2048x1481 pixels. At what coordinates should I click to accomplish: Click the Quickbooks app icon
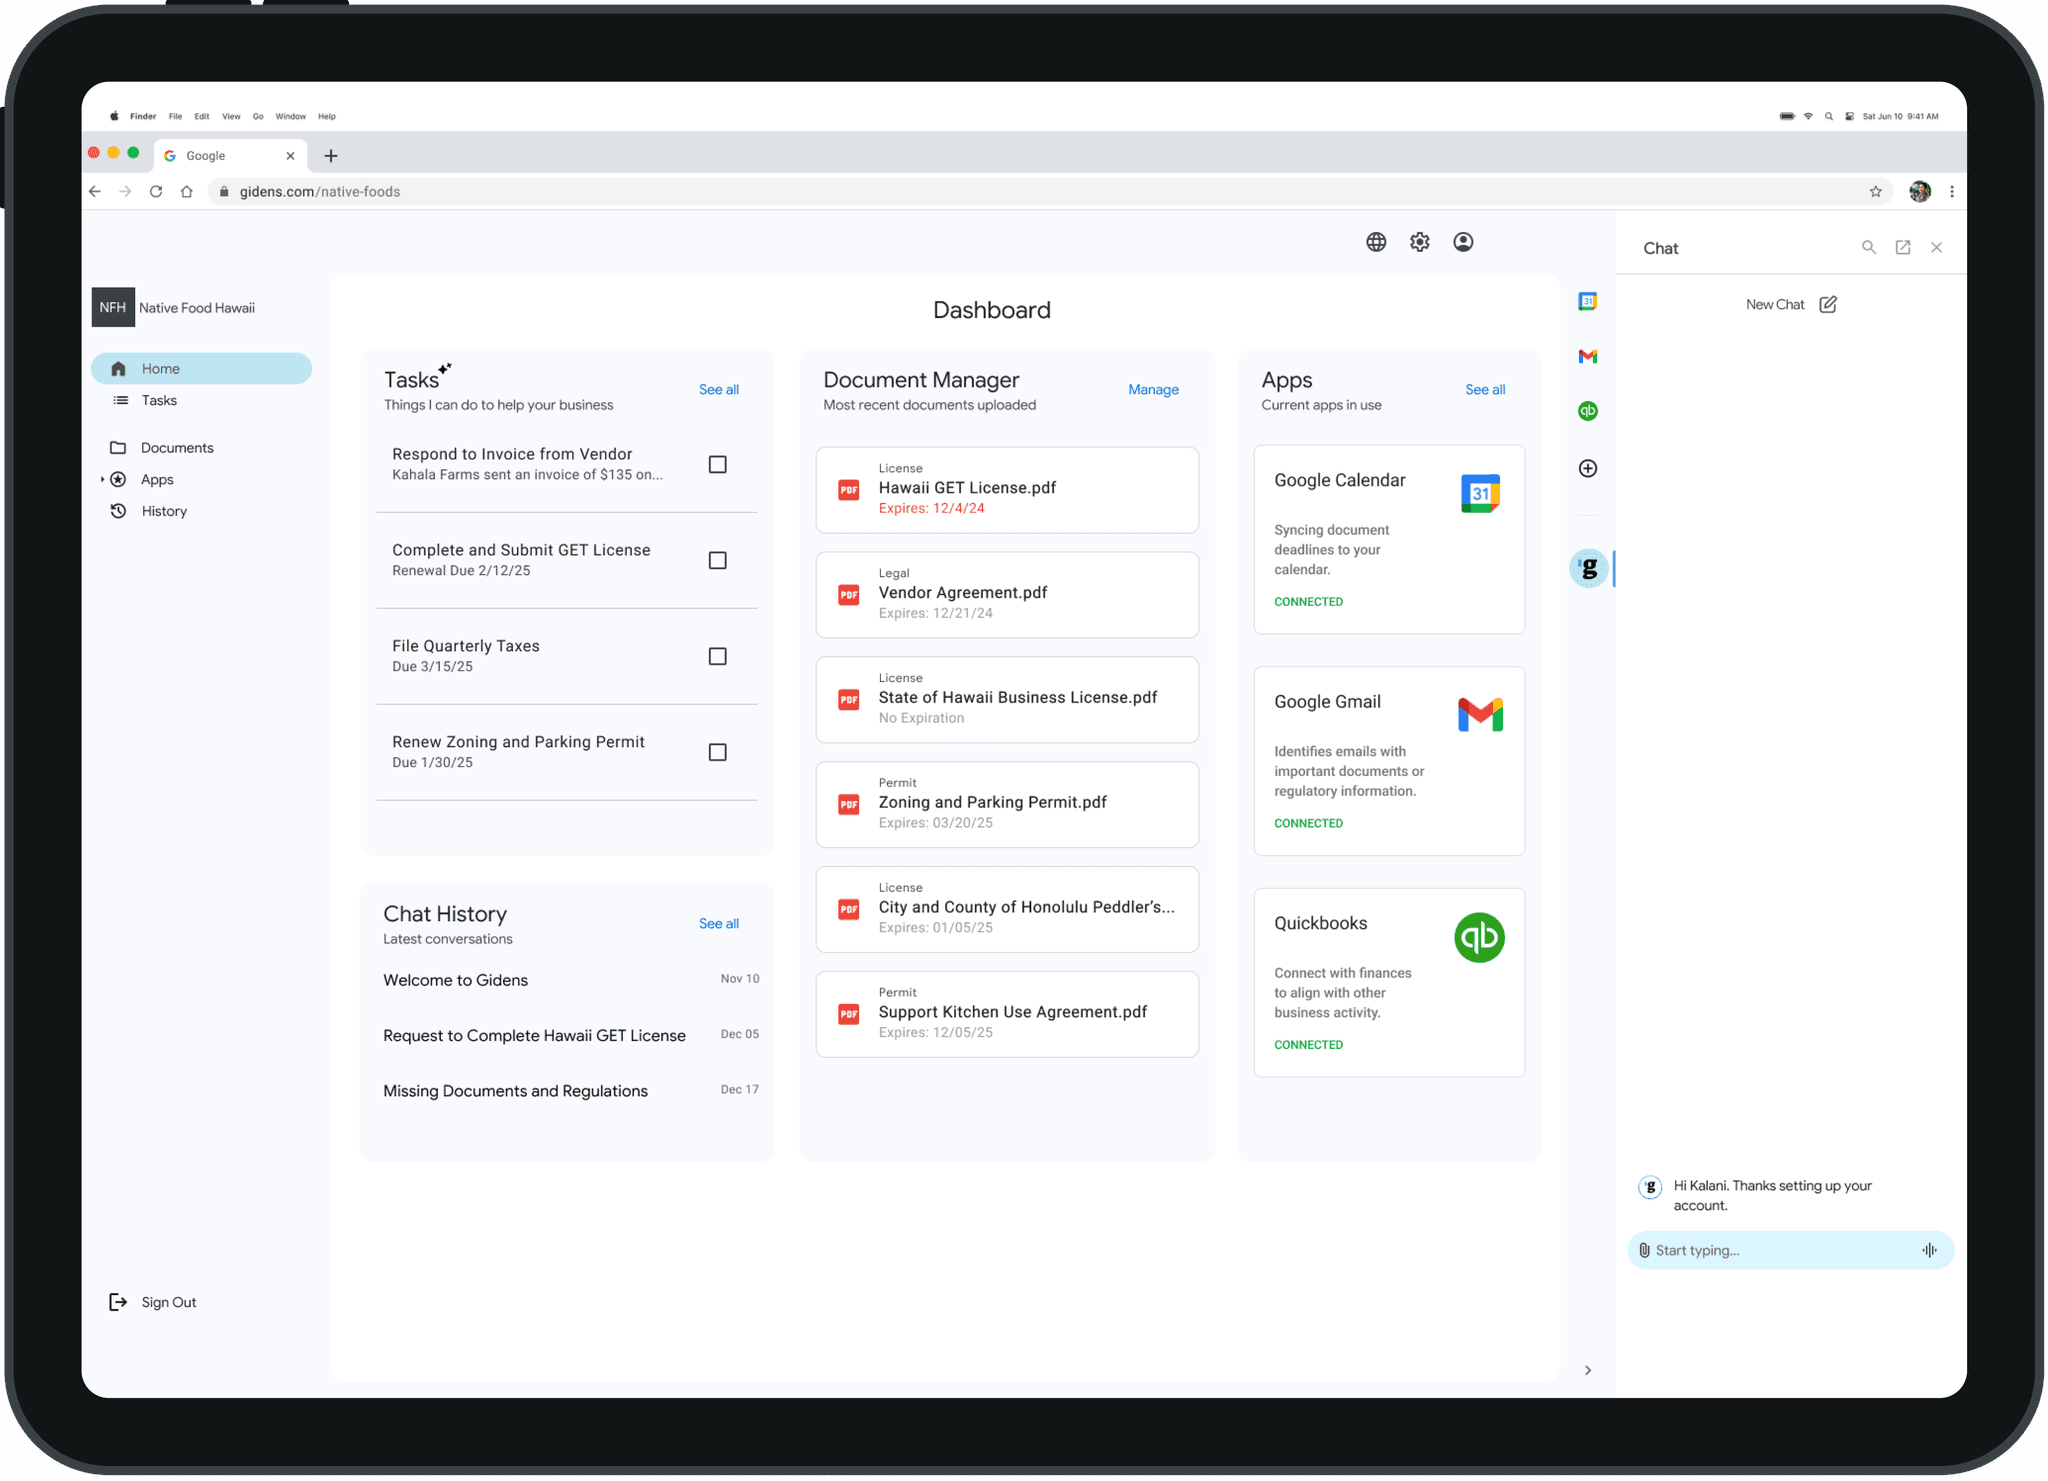1477,937
